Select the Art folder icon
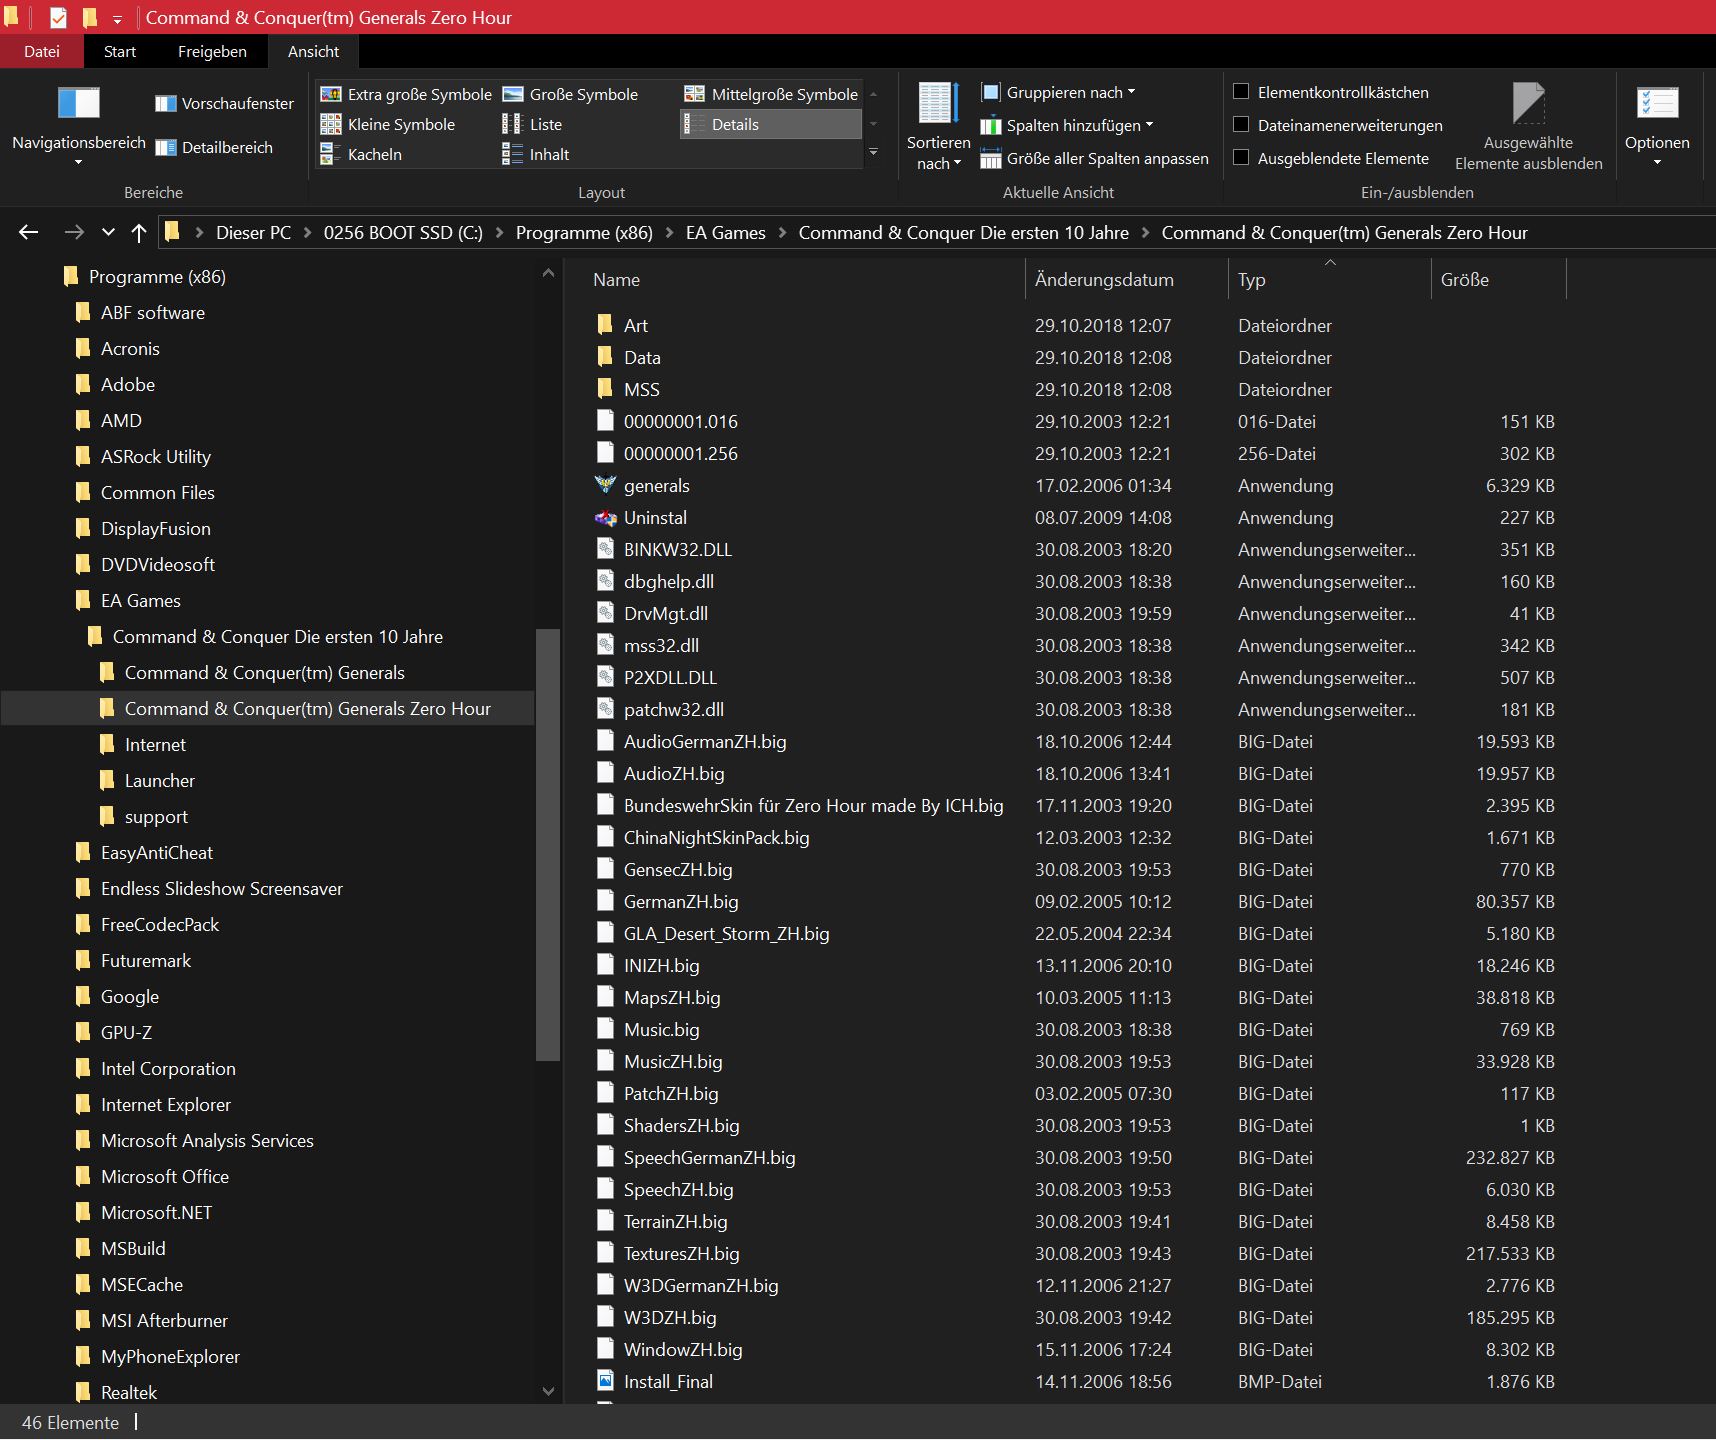Viewport: 1716px width, 1440px height. tap(605, 325)
